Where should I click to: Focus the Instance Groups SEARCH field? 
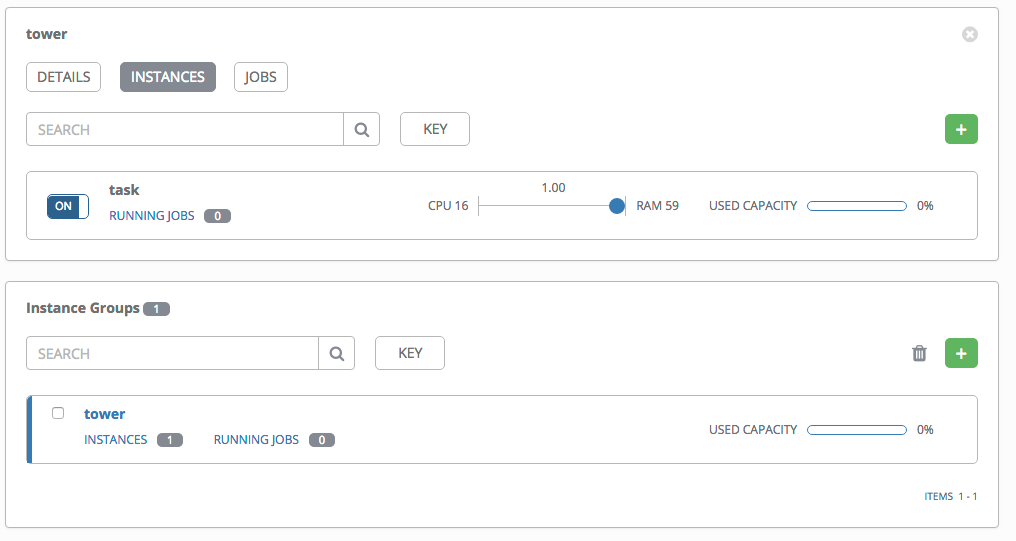(172, 353)
